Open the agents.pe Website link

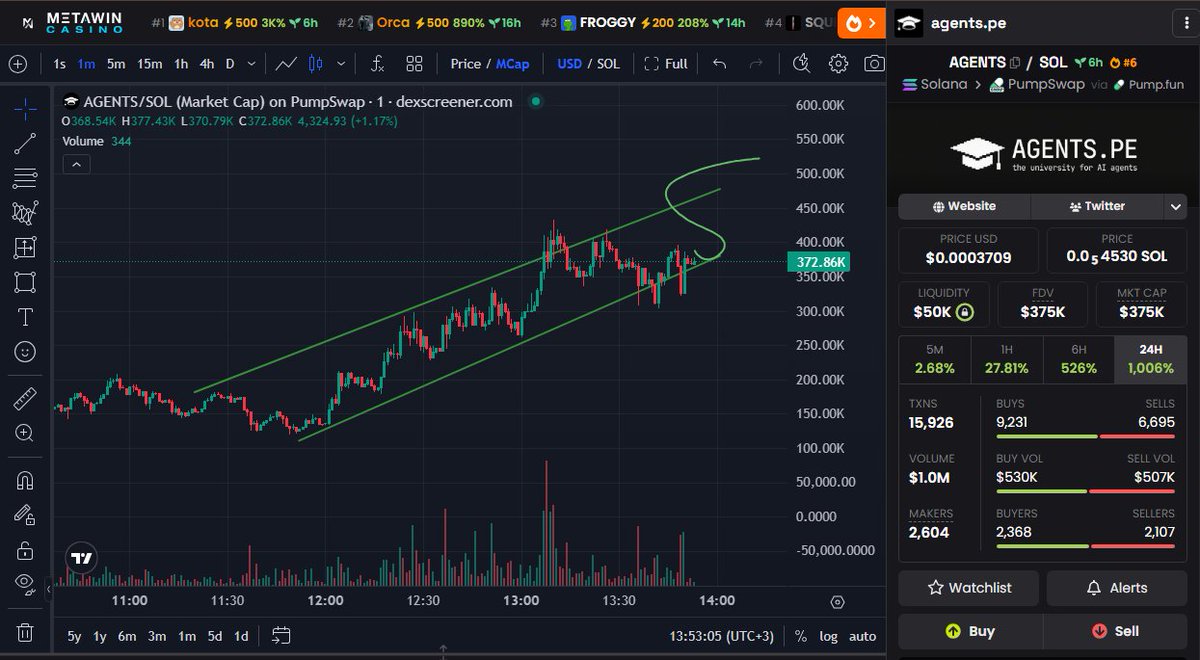tap(964, 206)
